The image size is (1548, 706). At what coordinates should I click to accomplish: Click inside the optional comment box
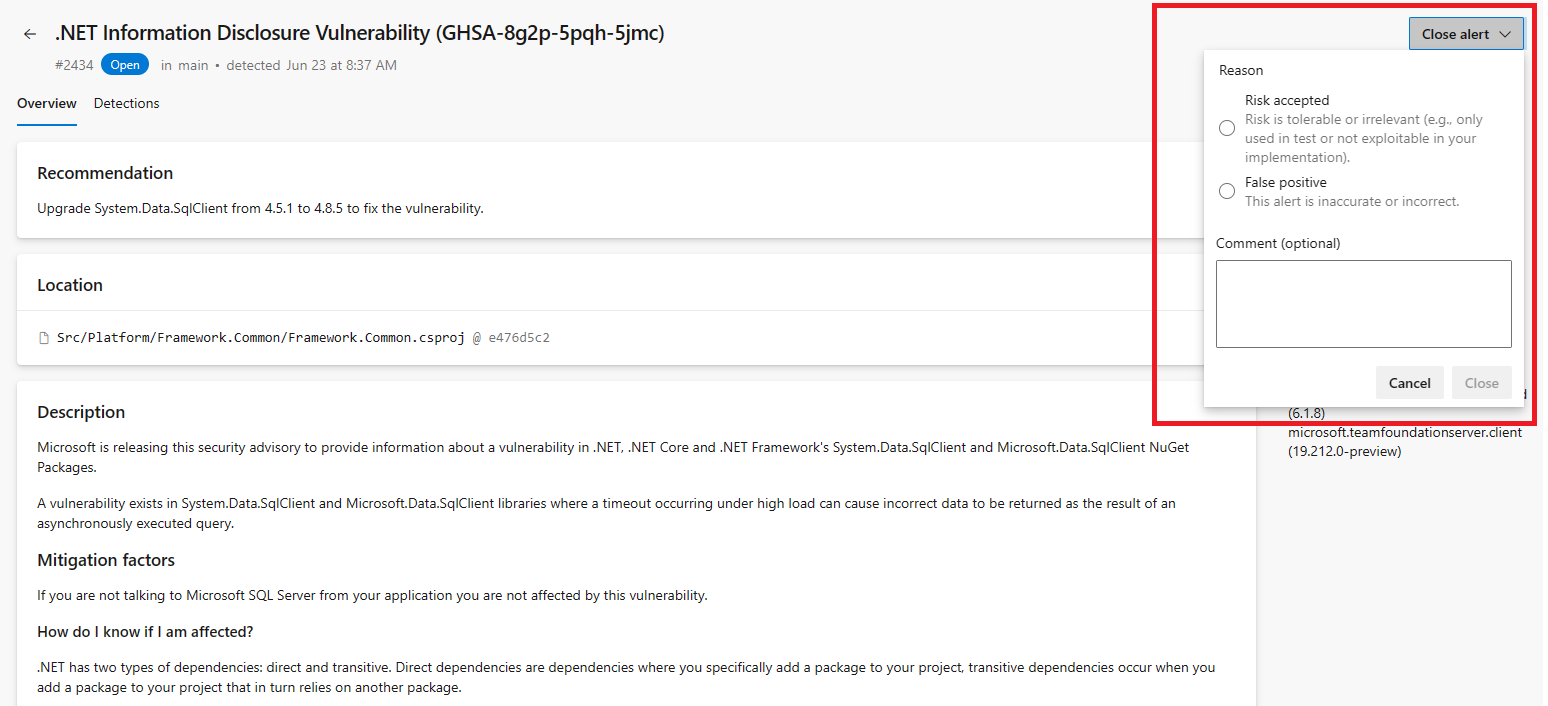pos(1363,303)
